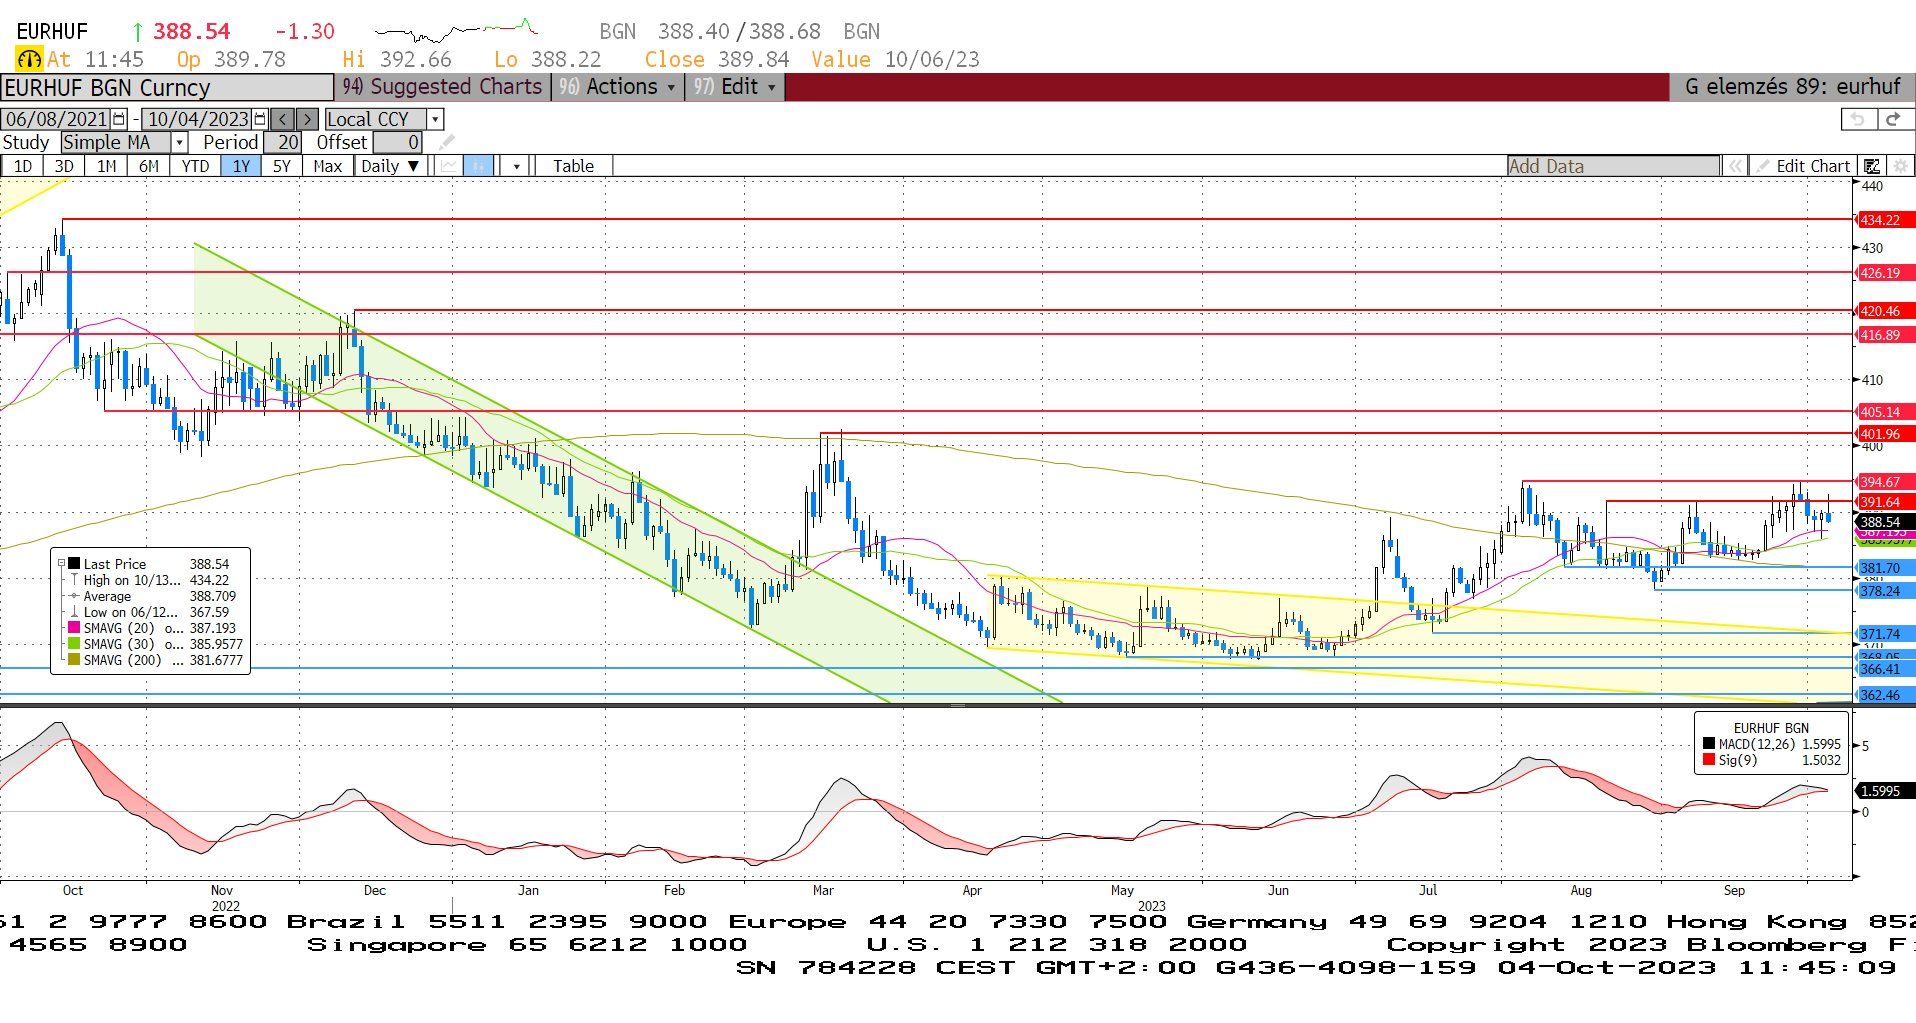Select the 1D range tab
Image resolution: width=1916 pixels, height=1023 pixels.
tap(22, 166)
